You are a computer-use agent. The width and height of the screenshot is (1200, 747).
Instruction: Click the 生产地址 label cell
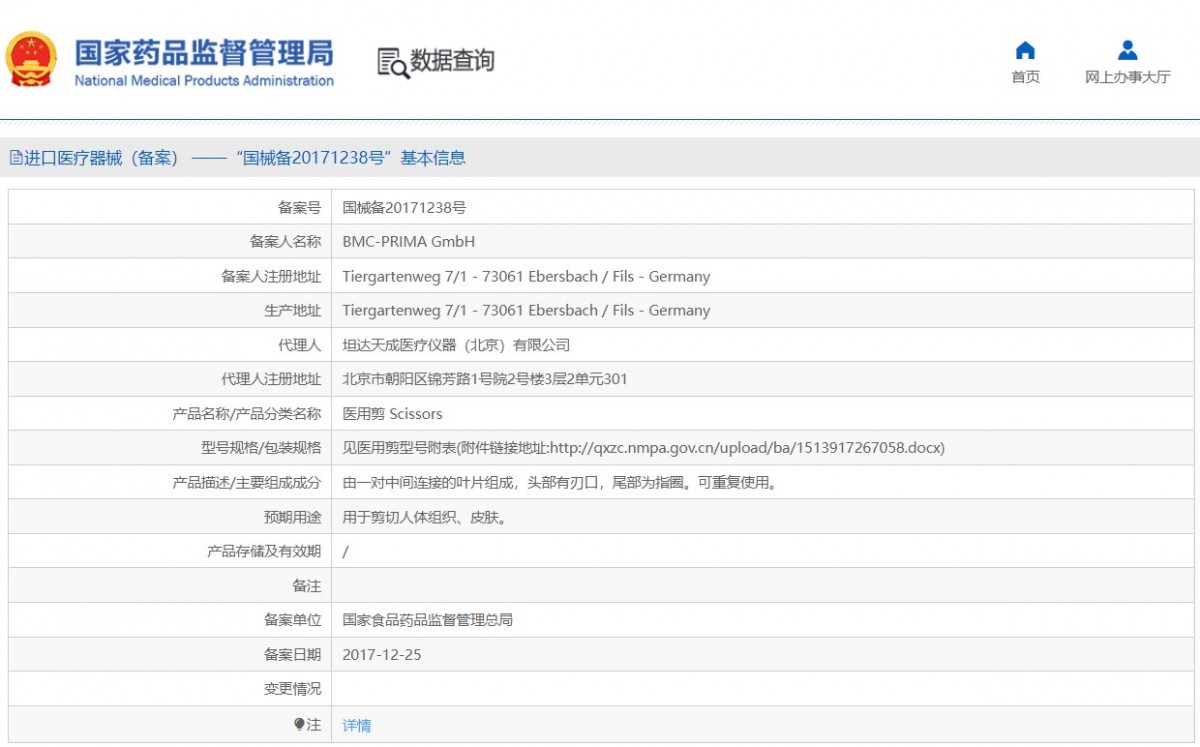click(x=170, y=310)
